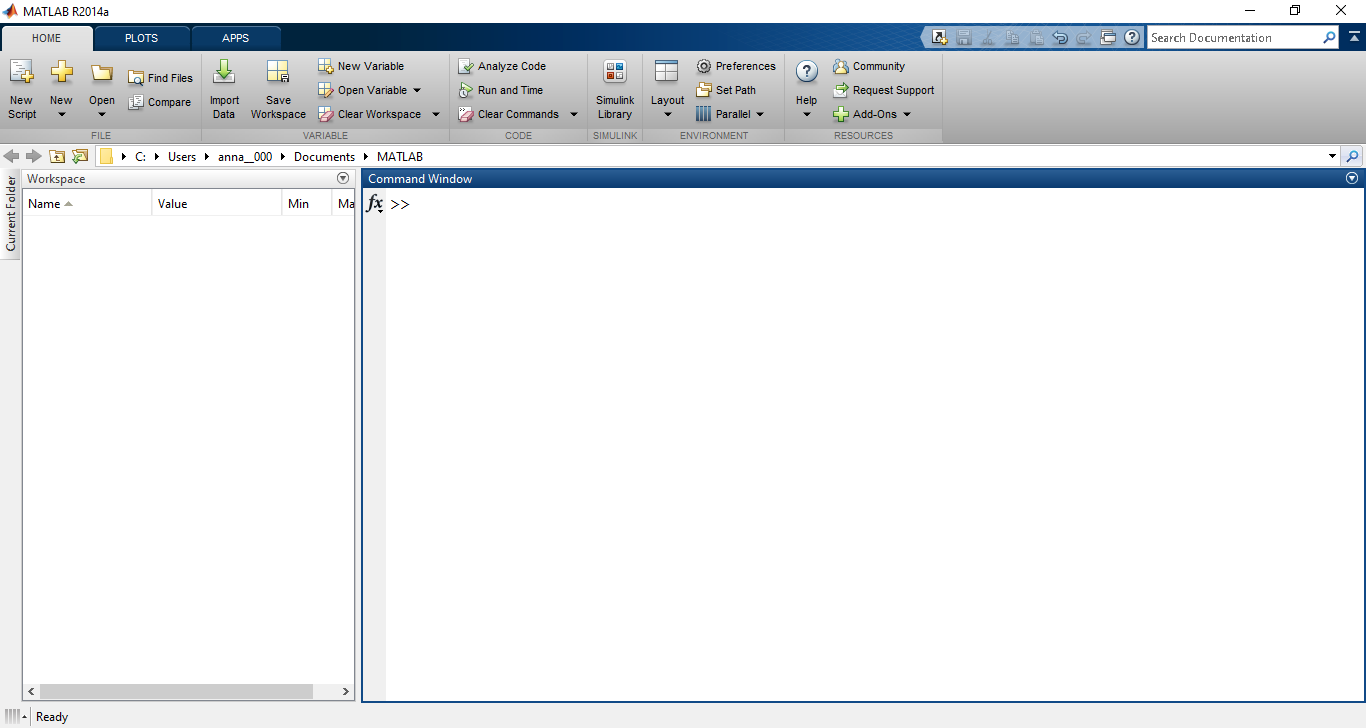
Task: Click Workspace scroll right arrow
Action: tap(346, 691)
